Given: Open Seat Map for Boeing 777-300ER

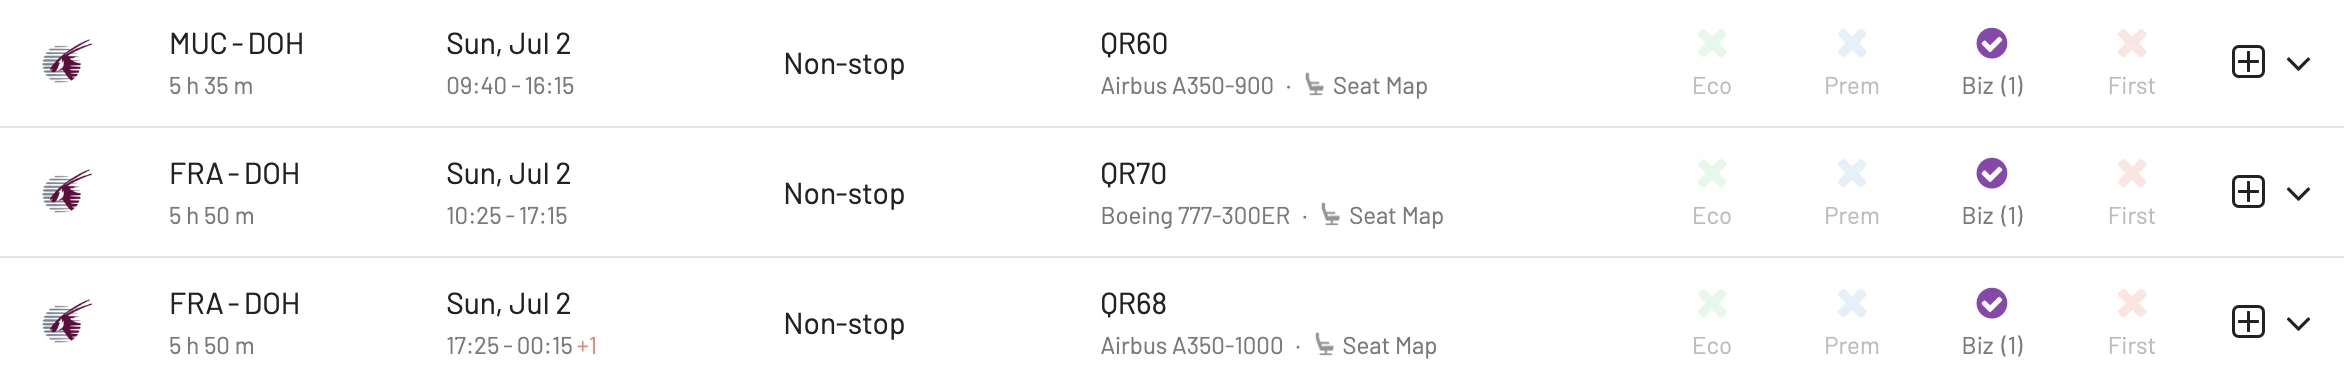Looking at the screenshot, I should pyautogui.click(x=1382, y=216).
